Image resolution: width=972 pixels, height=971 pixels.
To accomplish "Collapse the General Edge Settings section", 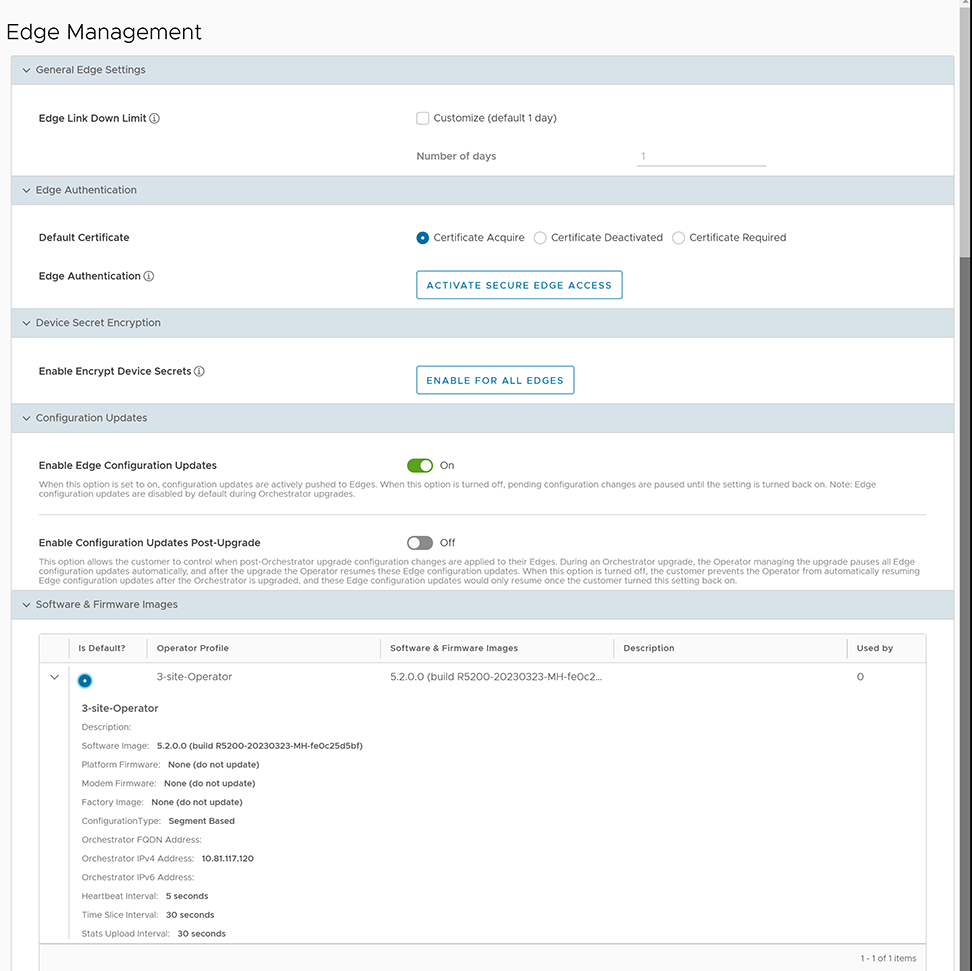I will tap(26, 69).
